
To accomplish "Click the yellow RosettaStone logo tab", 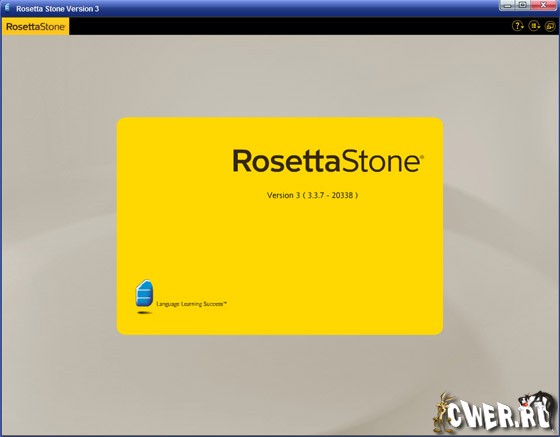I will point(35,26).
